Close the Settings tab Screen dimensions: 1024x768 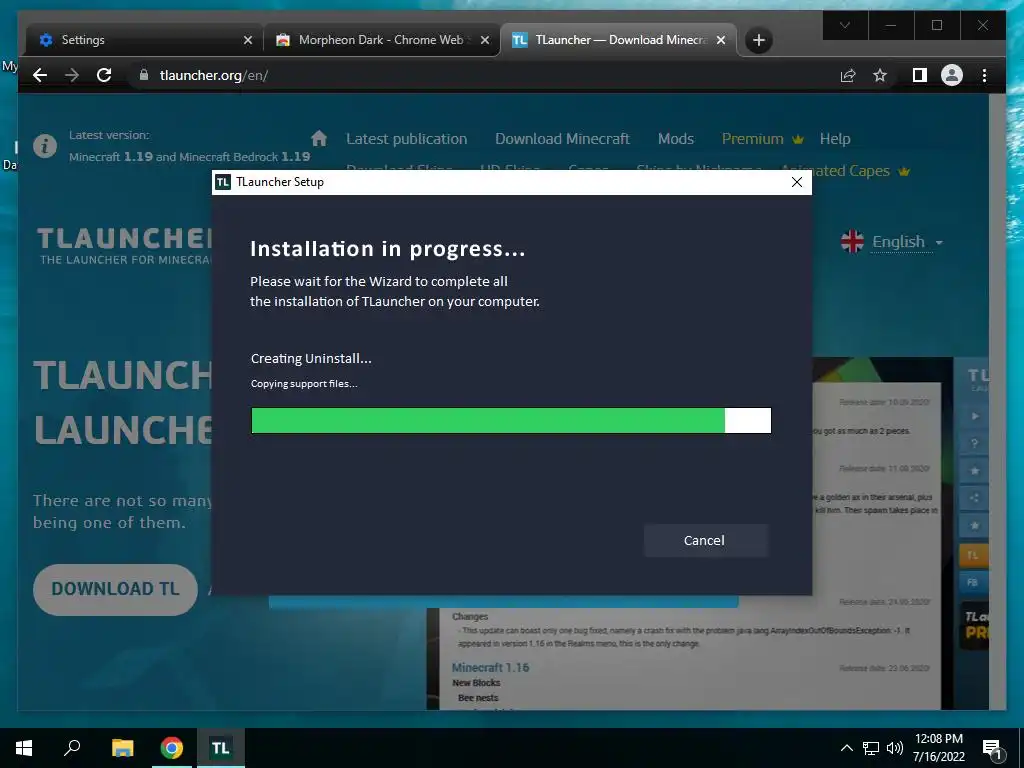pyautogui.click(x=248, y=40)
